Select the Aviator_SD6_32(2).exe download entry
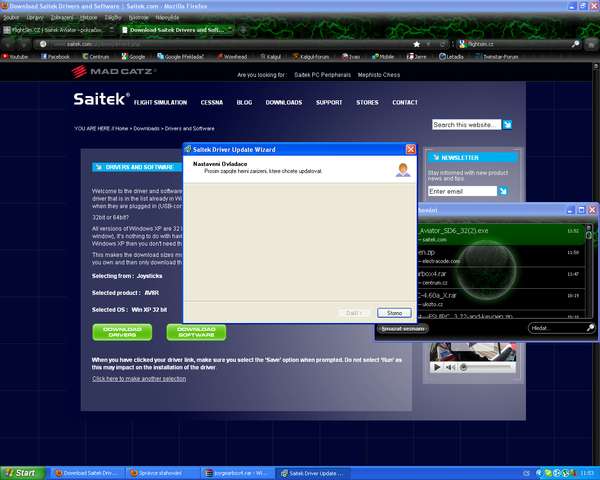The image size is (600, 480). [x=501, y=234]
